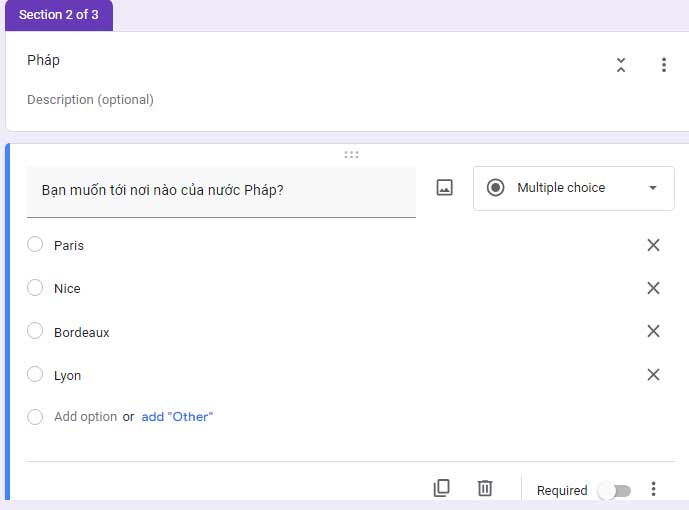Remove the Lyon option
Viewport: 689px width, 510px height.
click(653, 375)
